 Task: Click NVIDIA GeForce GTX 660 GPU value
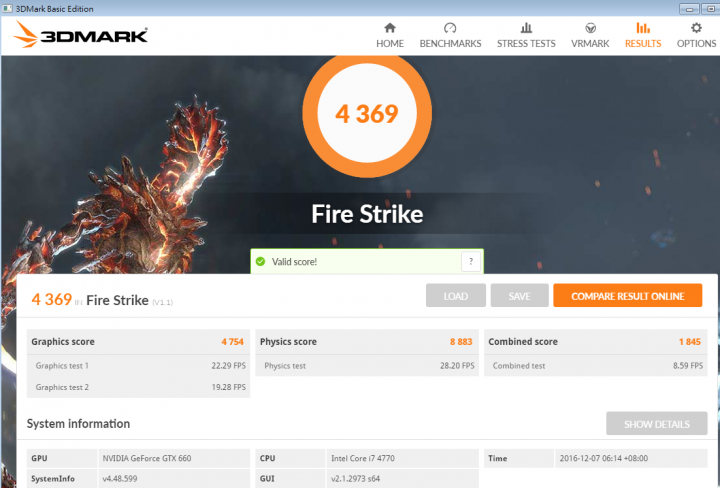point(146,458)
